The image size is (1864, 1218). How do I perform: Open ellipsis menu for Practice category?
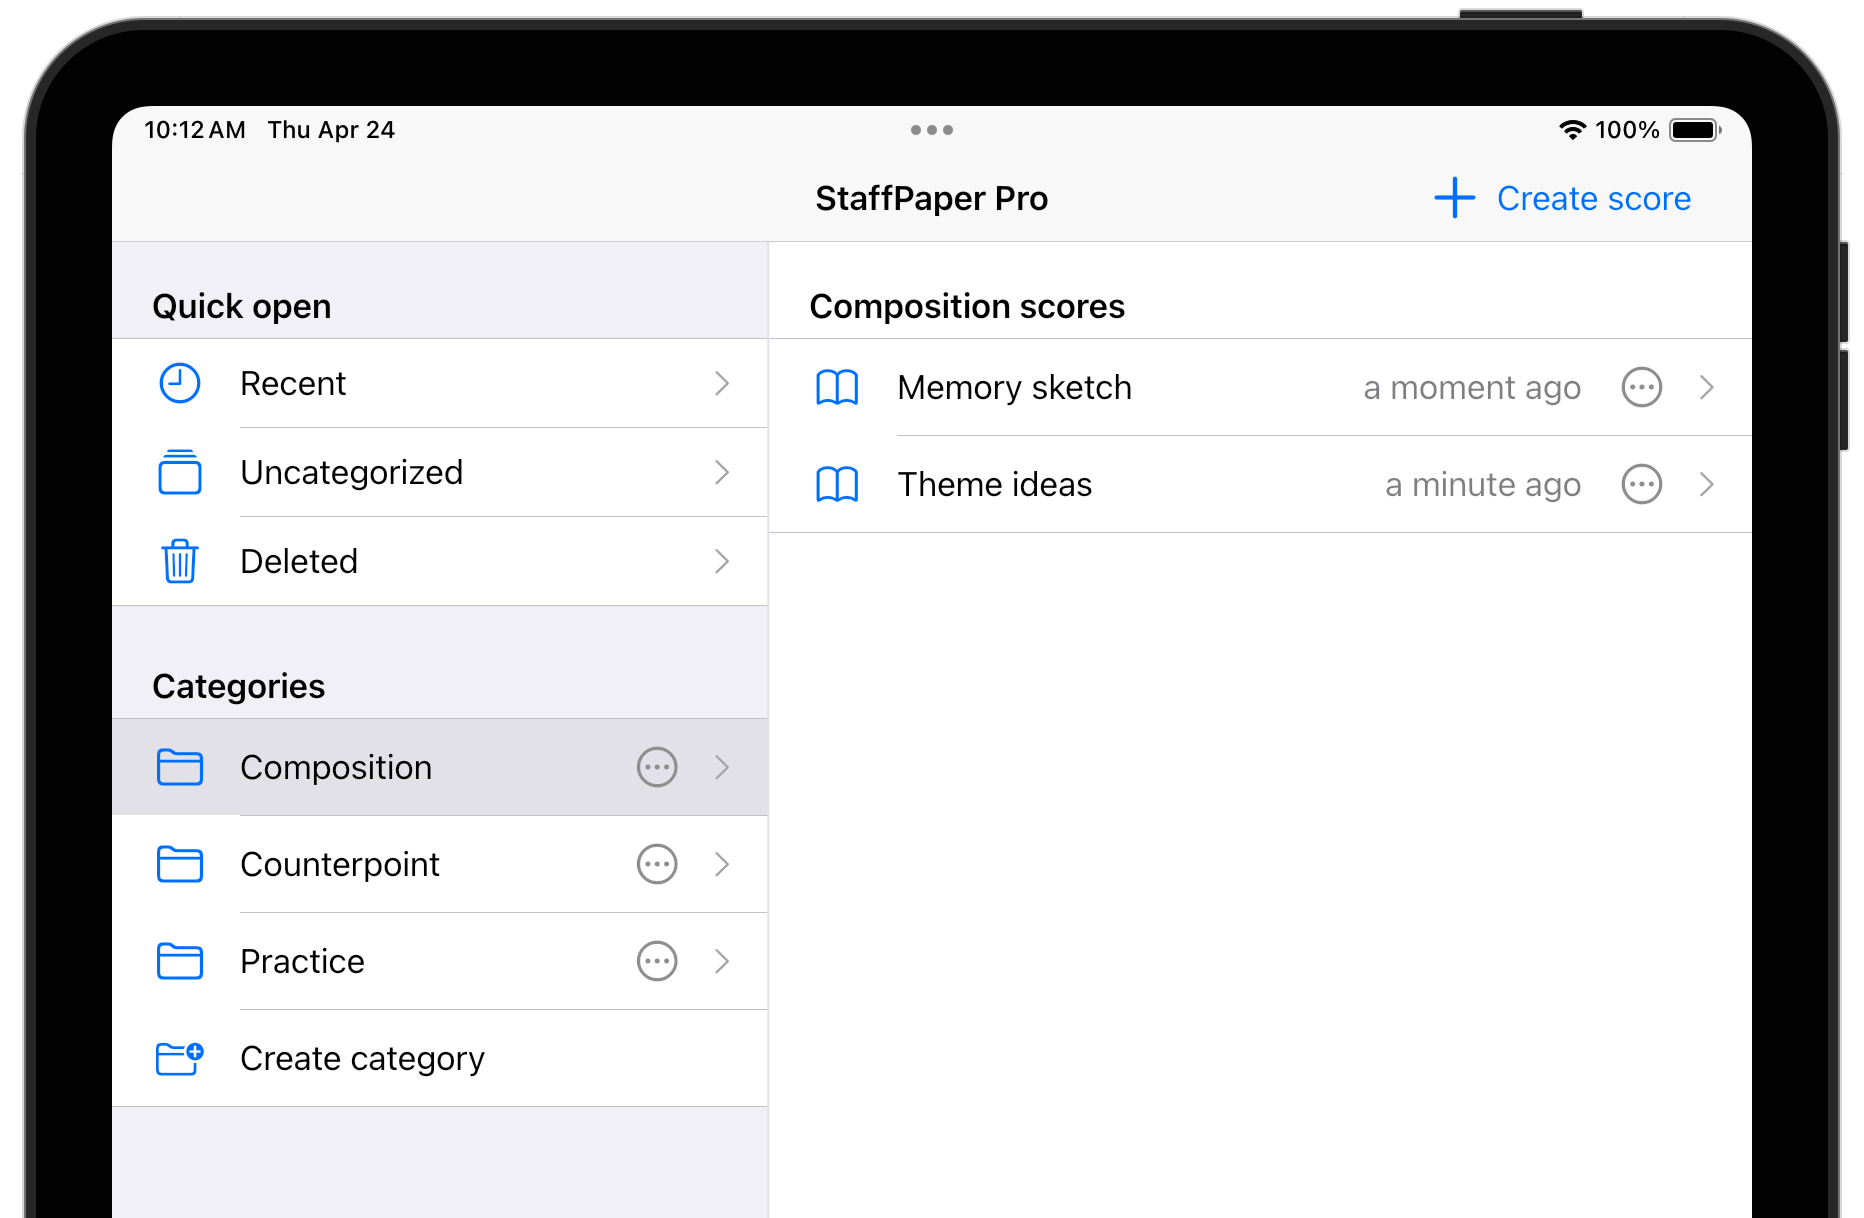pos(657,961)
